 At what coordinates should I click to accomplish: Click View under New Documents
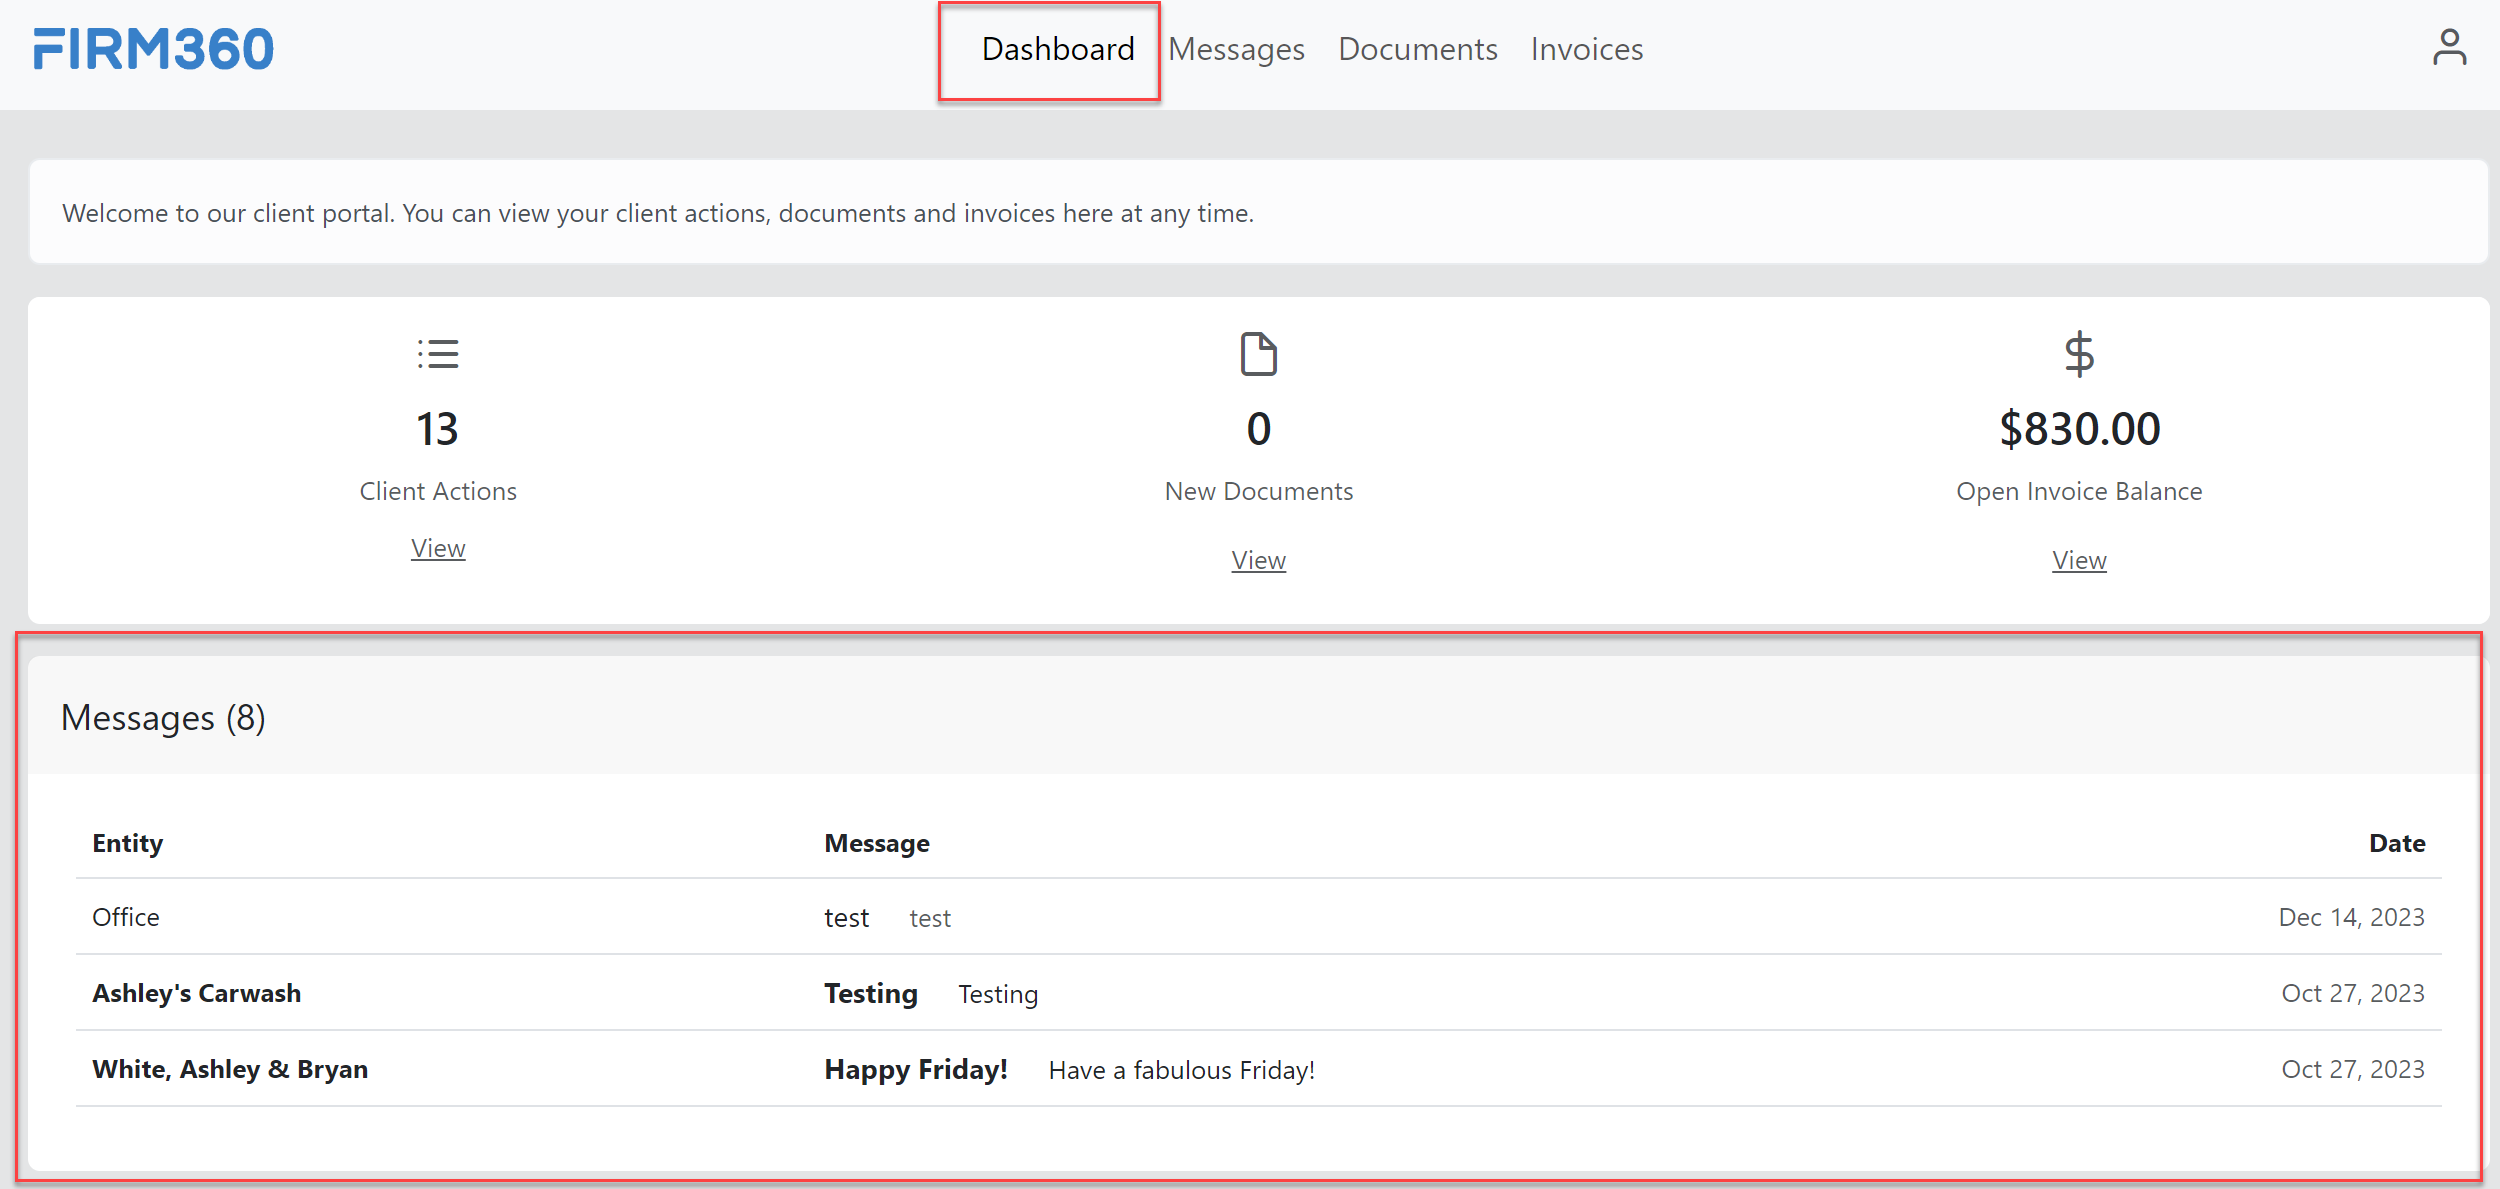(x=1258, y=560)
